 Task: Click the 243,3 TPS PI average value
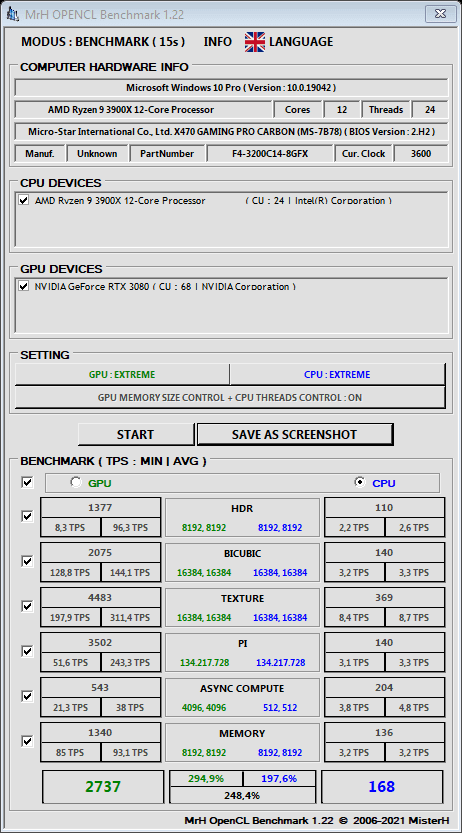point(131,663)
